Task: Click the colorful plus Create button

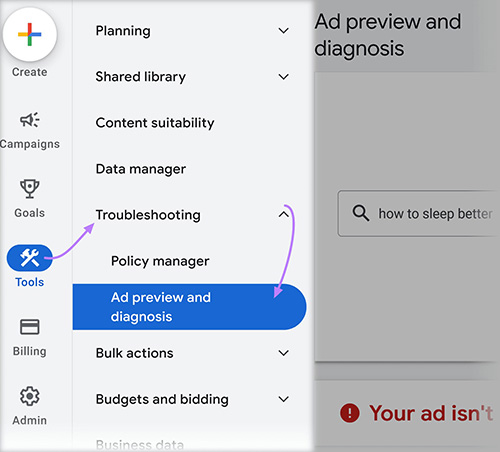Action: point(30,34)
